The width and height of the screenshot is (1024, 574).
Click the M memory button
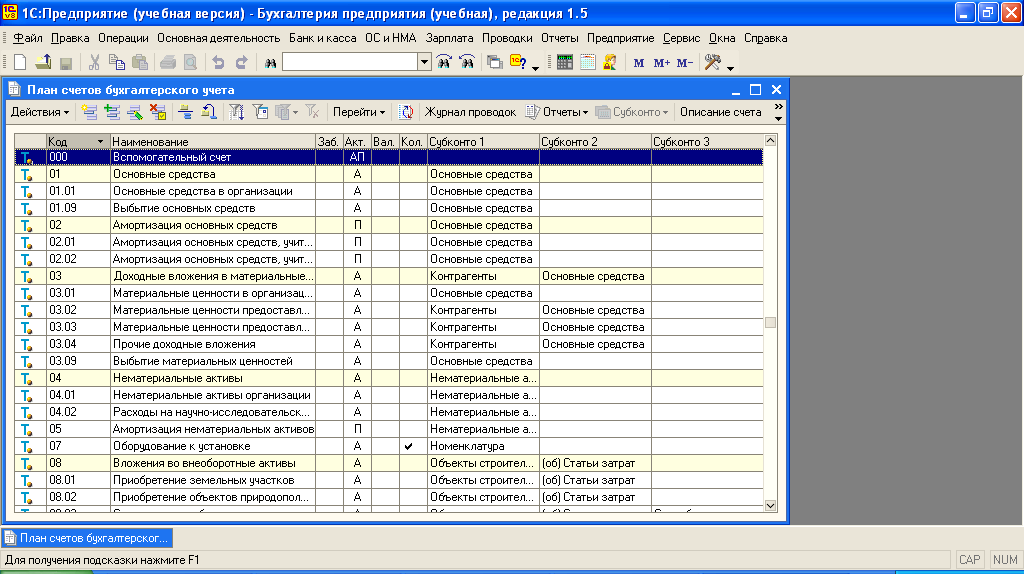click(639, 63)
